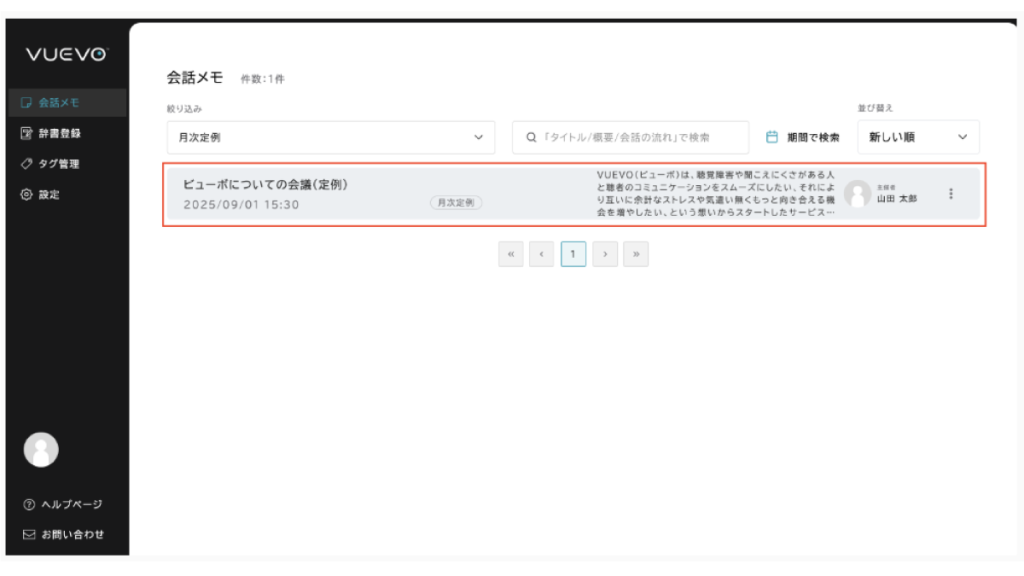The width and height of the screenshot is (1024, 576).
Task: Open memo ビューボについての会議(定例)
Action: tap(265, 184)
